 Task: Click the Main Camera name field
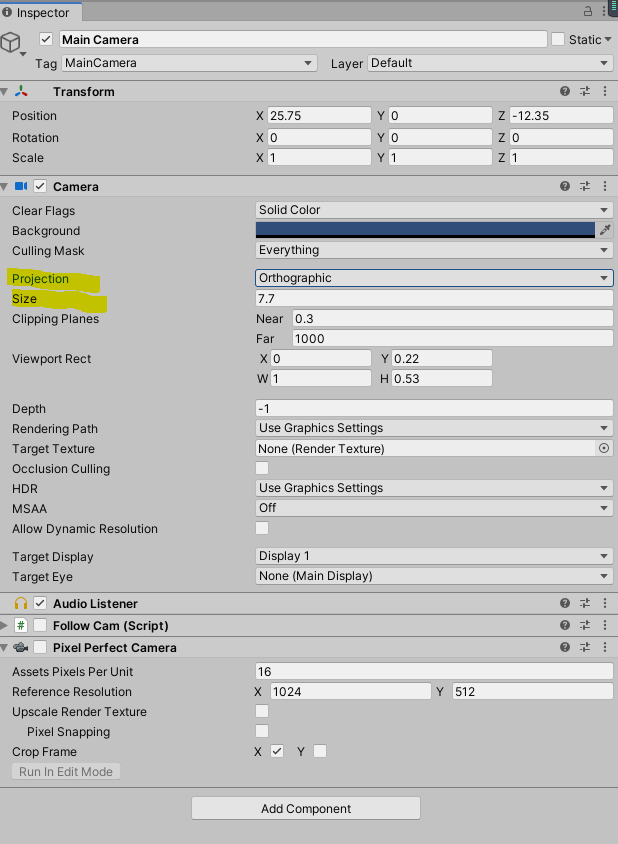[303, 39]
